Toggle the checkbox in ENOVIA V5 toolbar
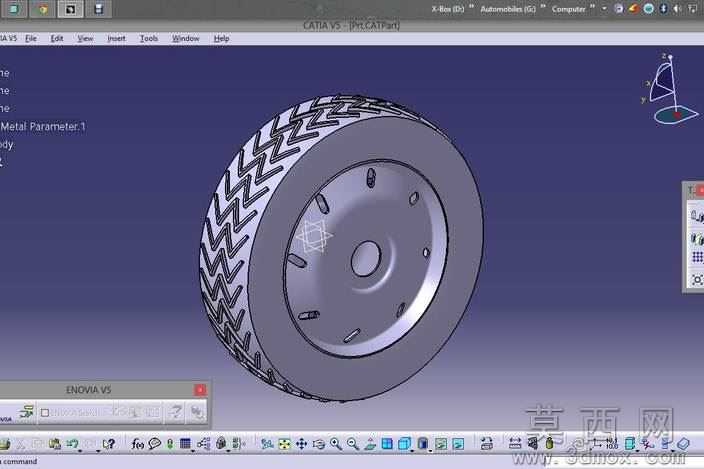 pyautogui.click(x=45, y=412)
